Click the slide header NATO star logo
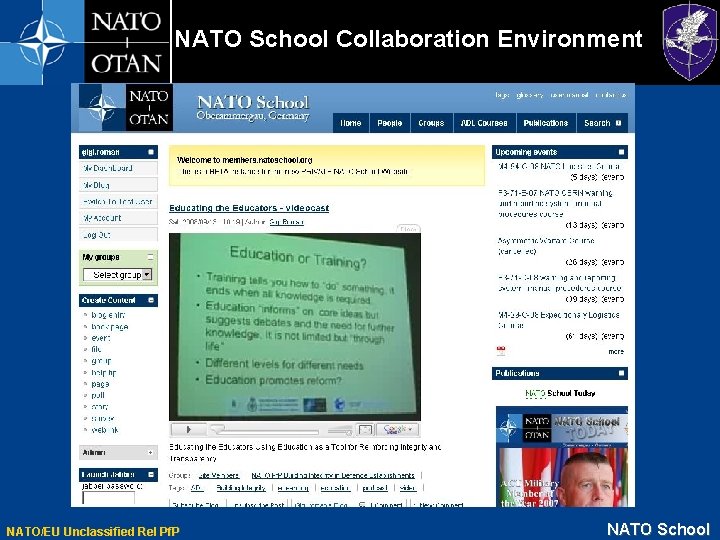Screen dimensions: 720x540 coord(42,42)
